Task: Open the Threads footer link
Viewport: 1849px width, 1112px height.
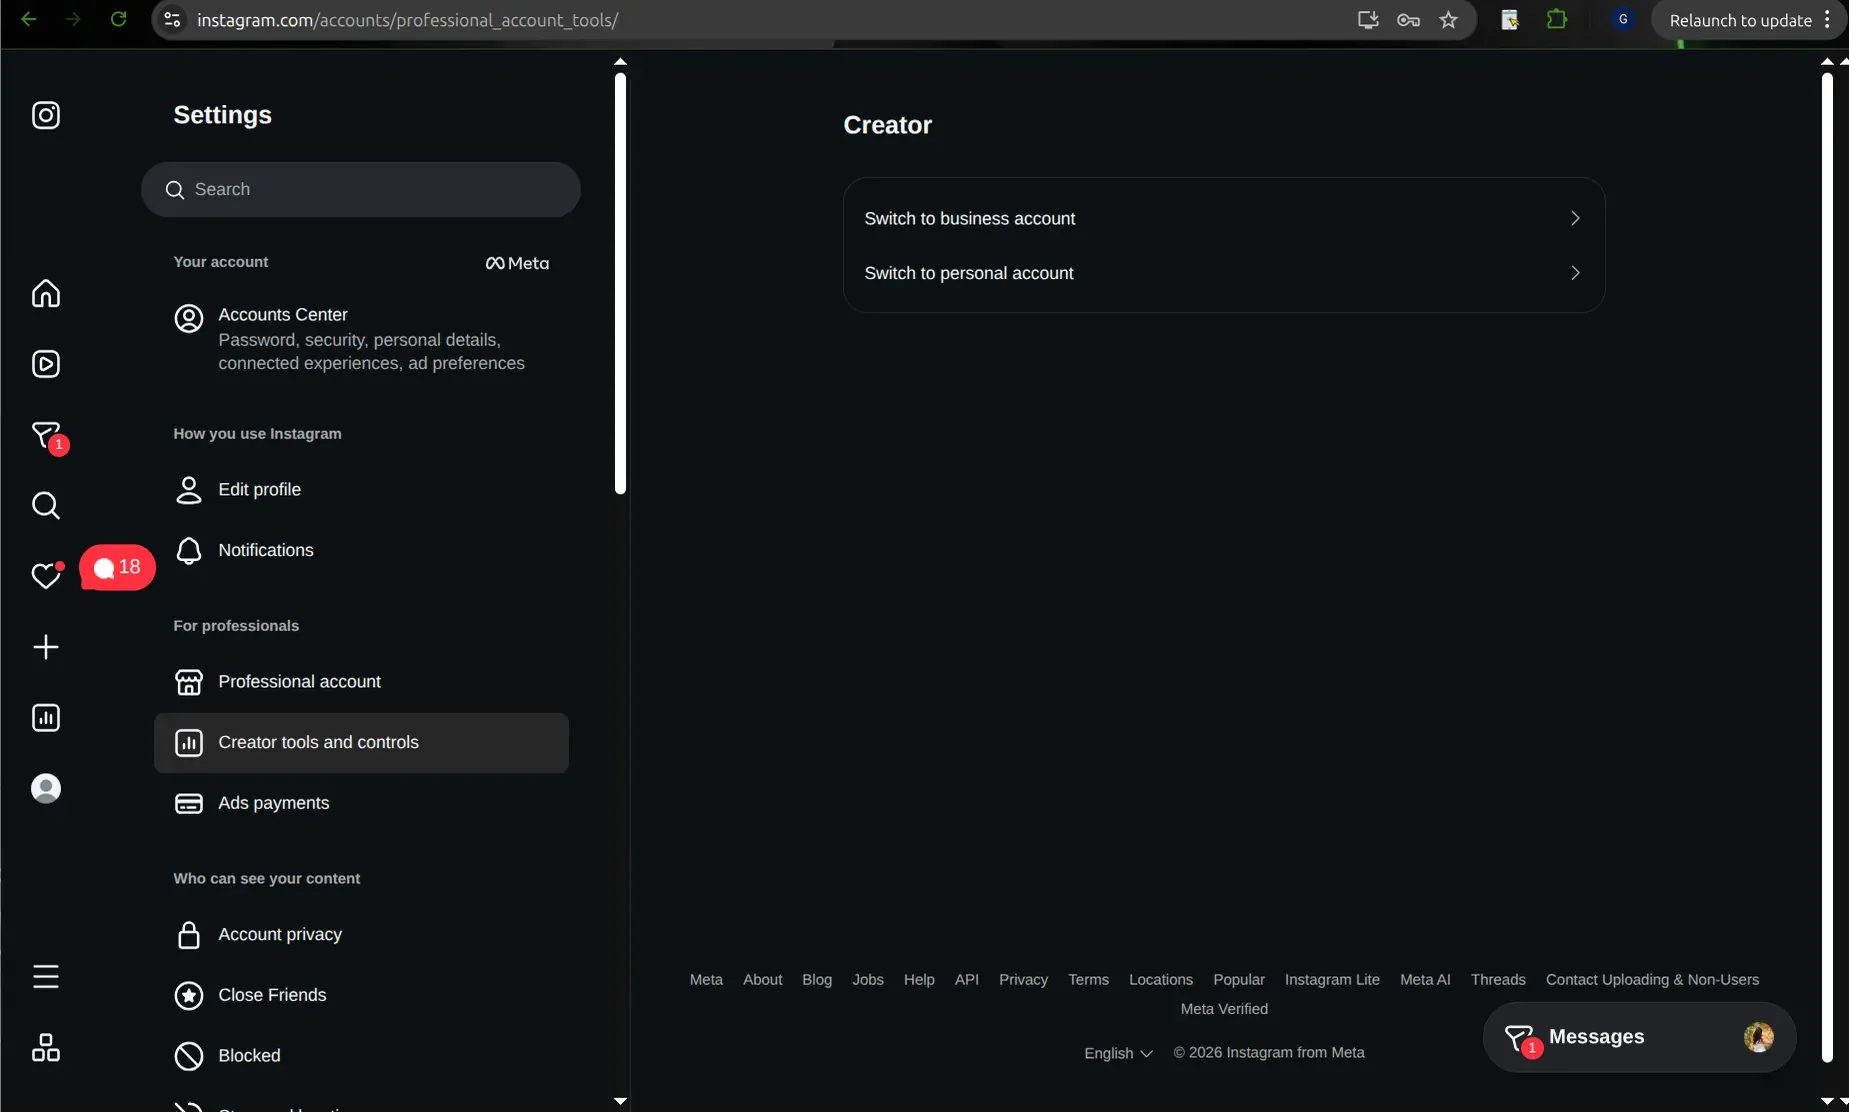Action: [1498, 980]
